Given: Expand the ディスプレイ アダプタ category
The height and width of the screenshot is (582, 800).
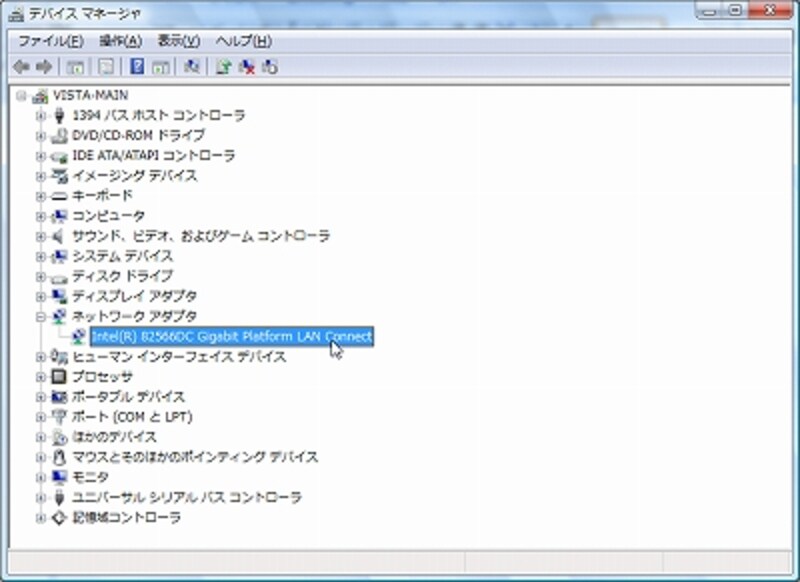Looking at the screenshot, I should click(x=40, y=296).
